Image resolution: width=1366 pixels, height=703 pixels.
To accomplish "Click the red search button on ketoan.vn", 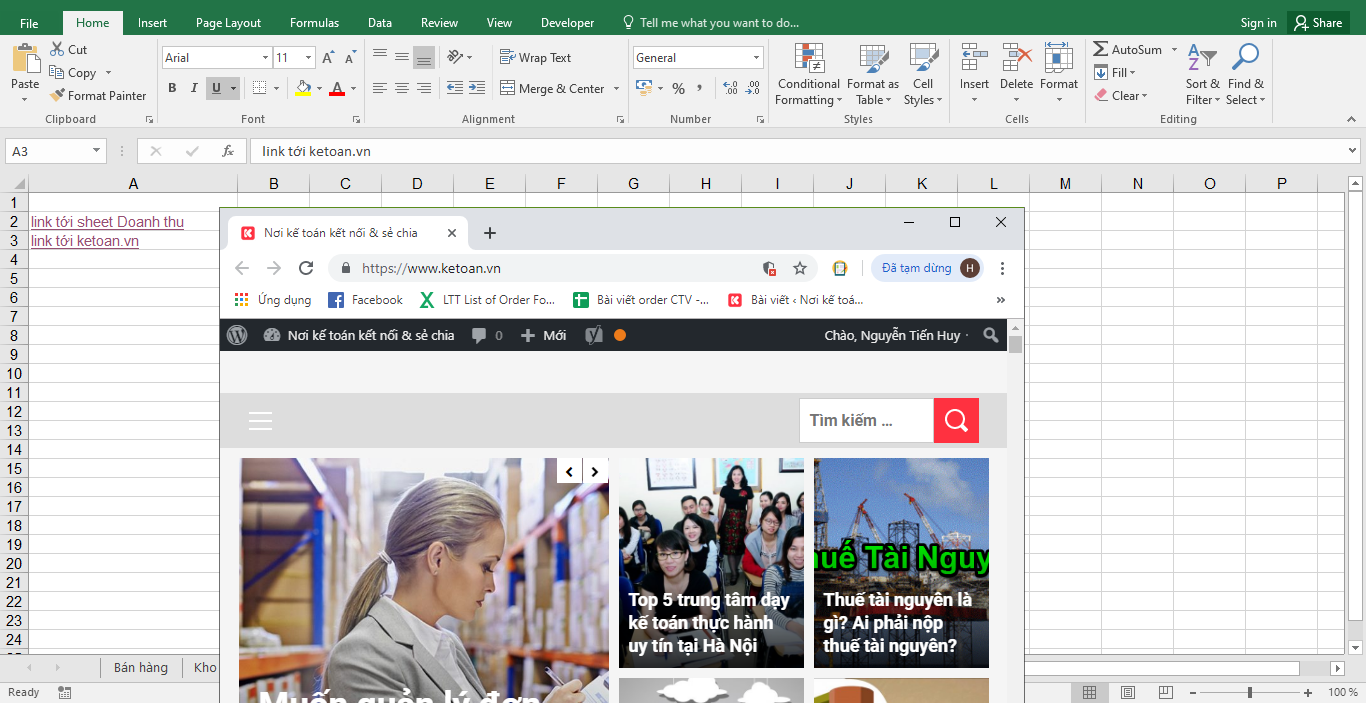I will (x=956, y=420).
